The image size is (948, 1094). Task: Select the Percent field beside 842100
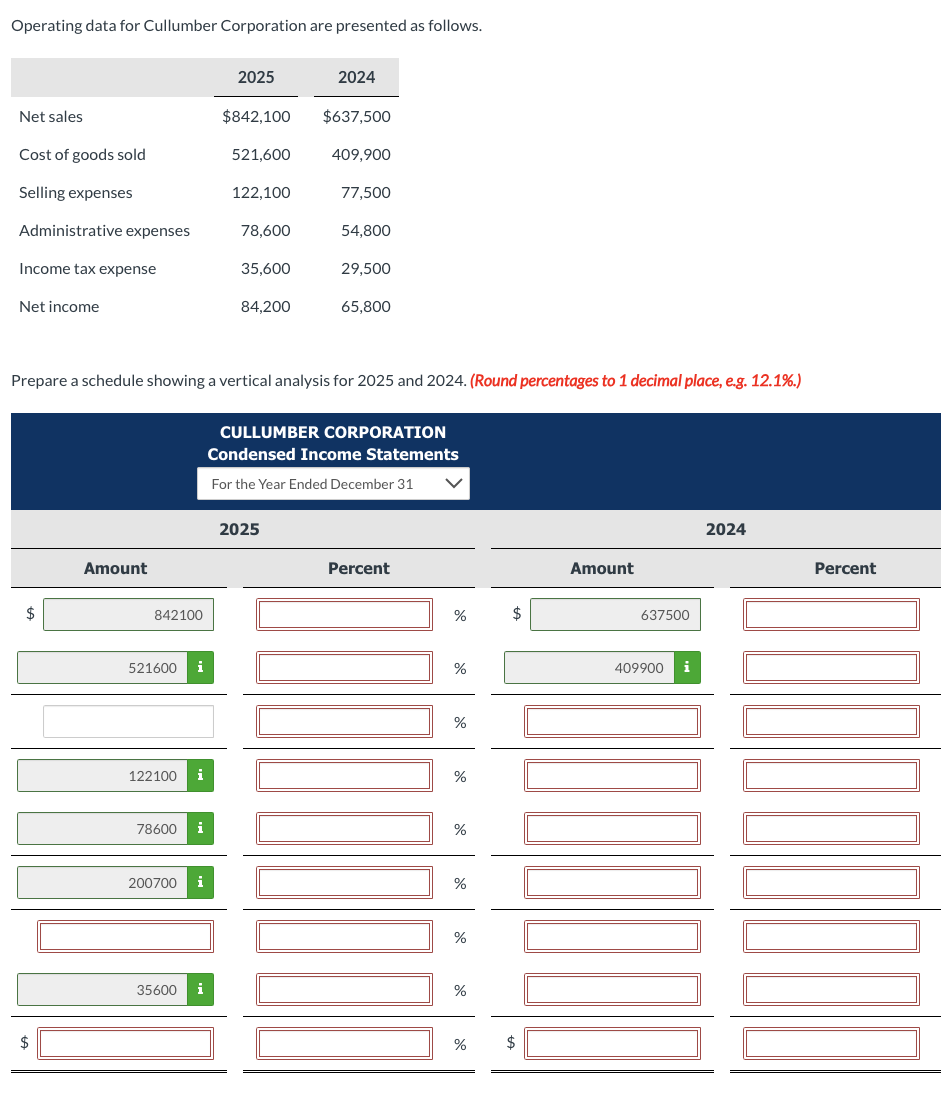(344, 614)
